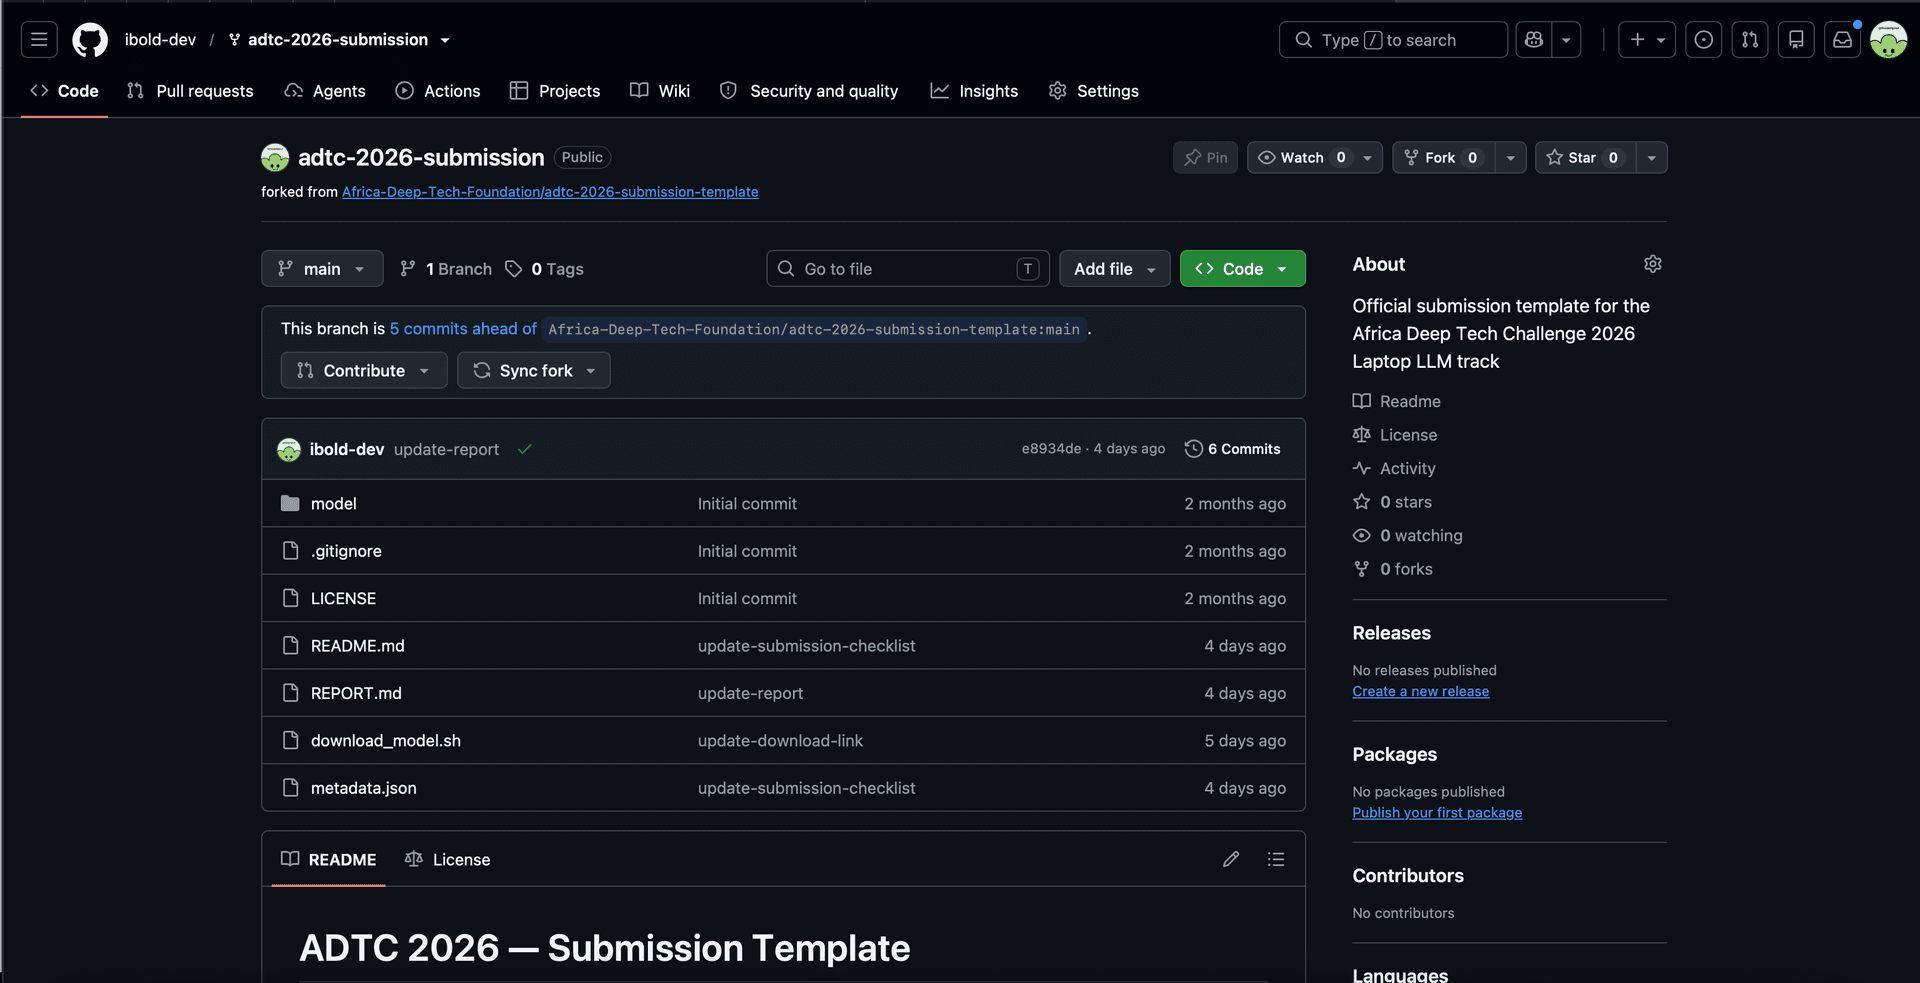Open pull requests icon in top header
The width and height of the screenshot is (1920, 983).
pyautogui.click(x=1750, y=40)
